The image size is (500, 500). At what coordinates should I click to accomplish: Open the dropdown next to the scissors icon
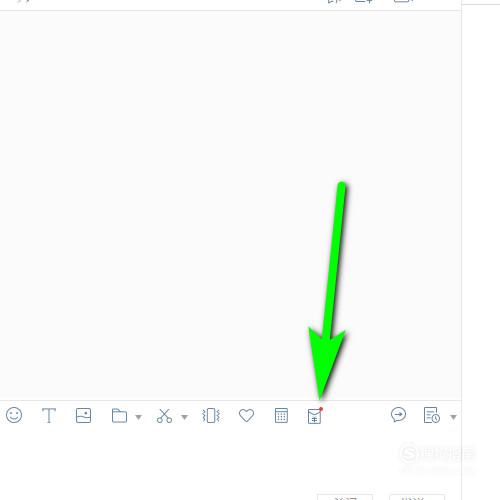pos(184,417)
